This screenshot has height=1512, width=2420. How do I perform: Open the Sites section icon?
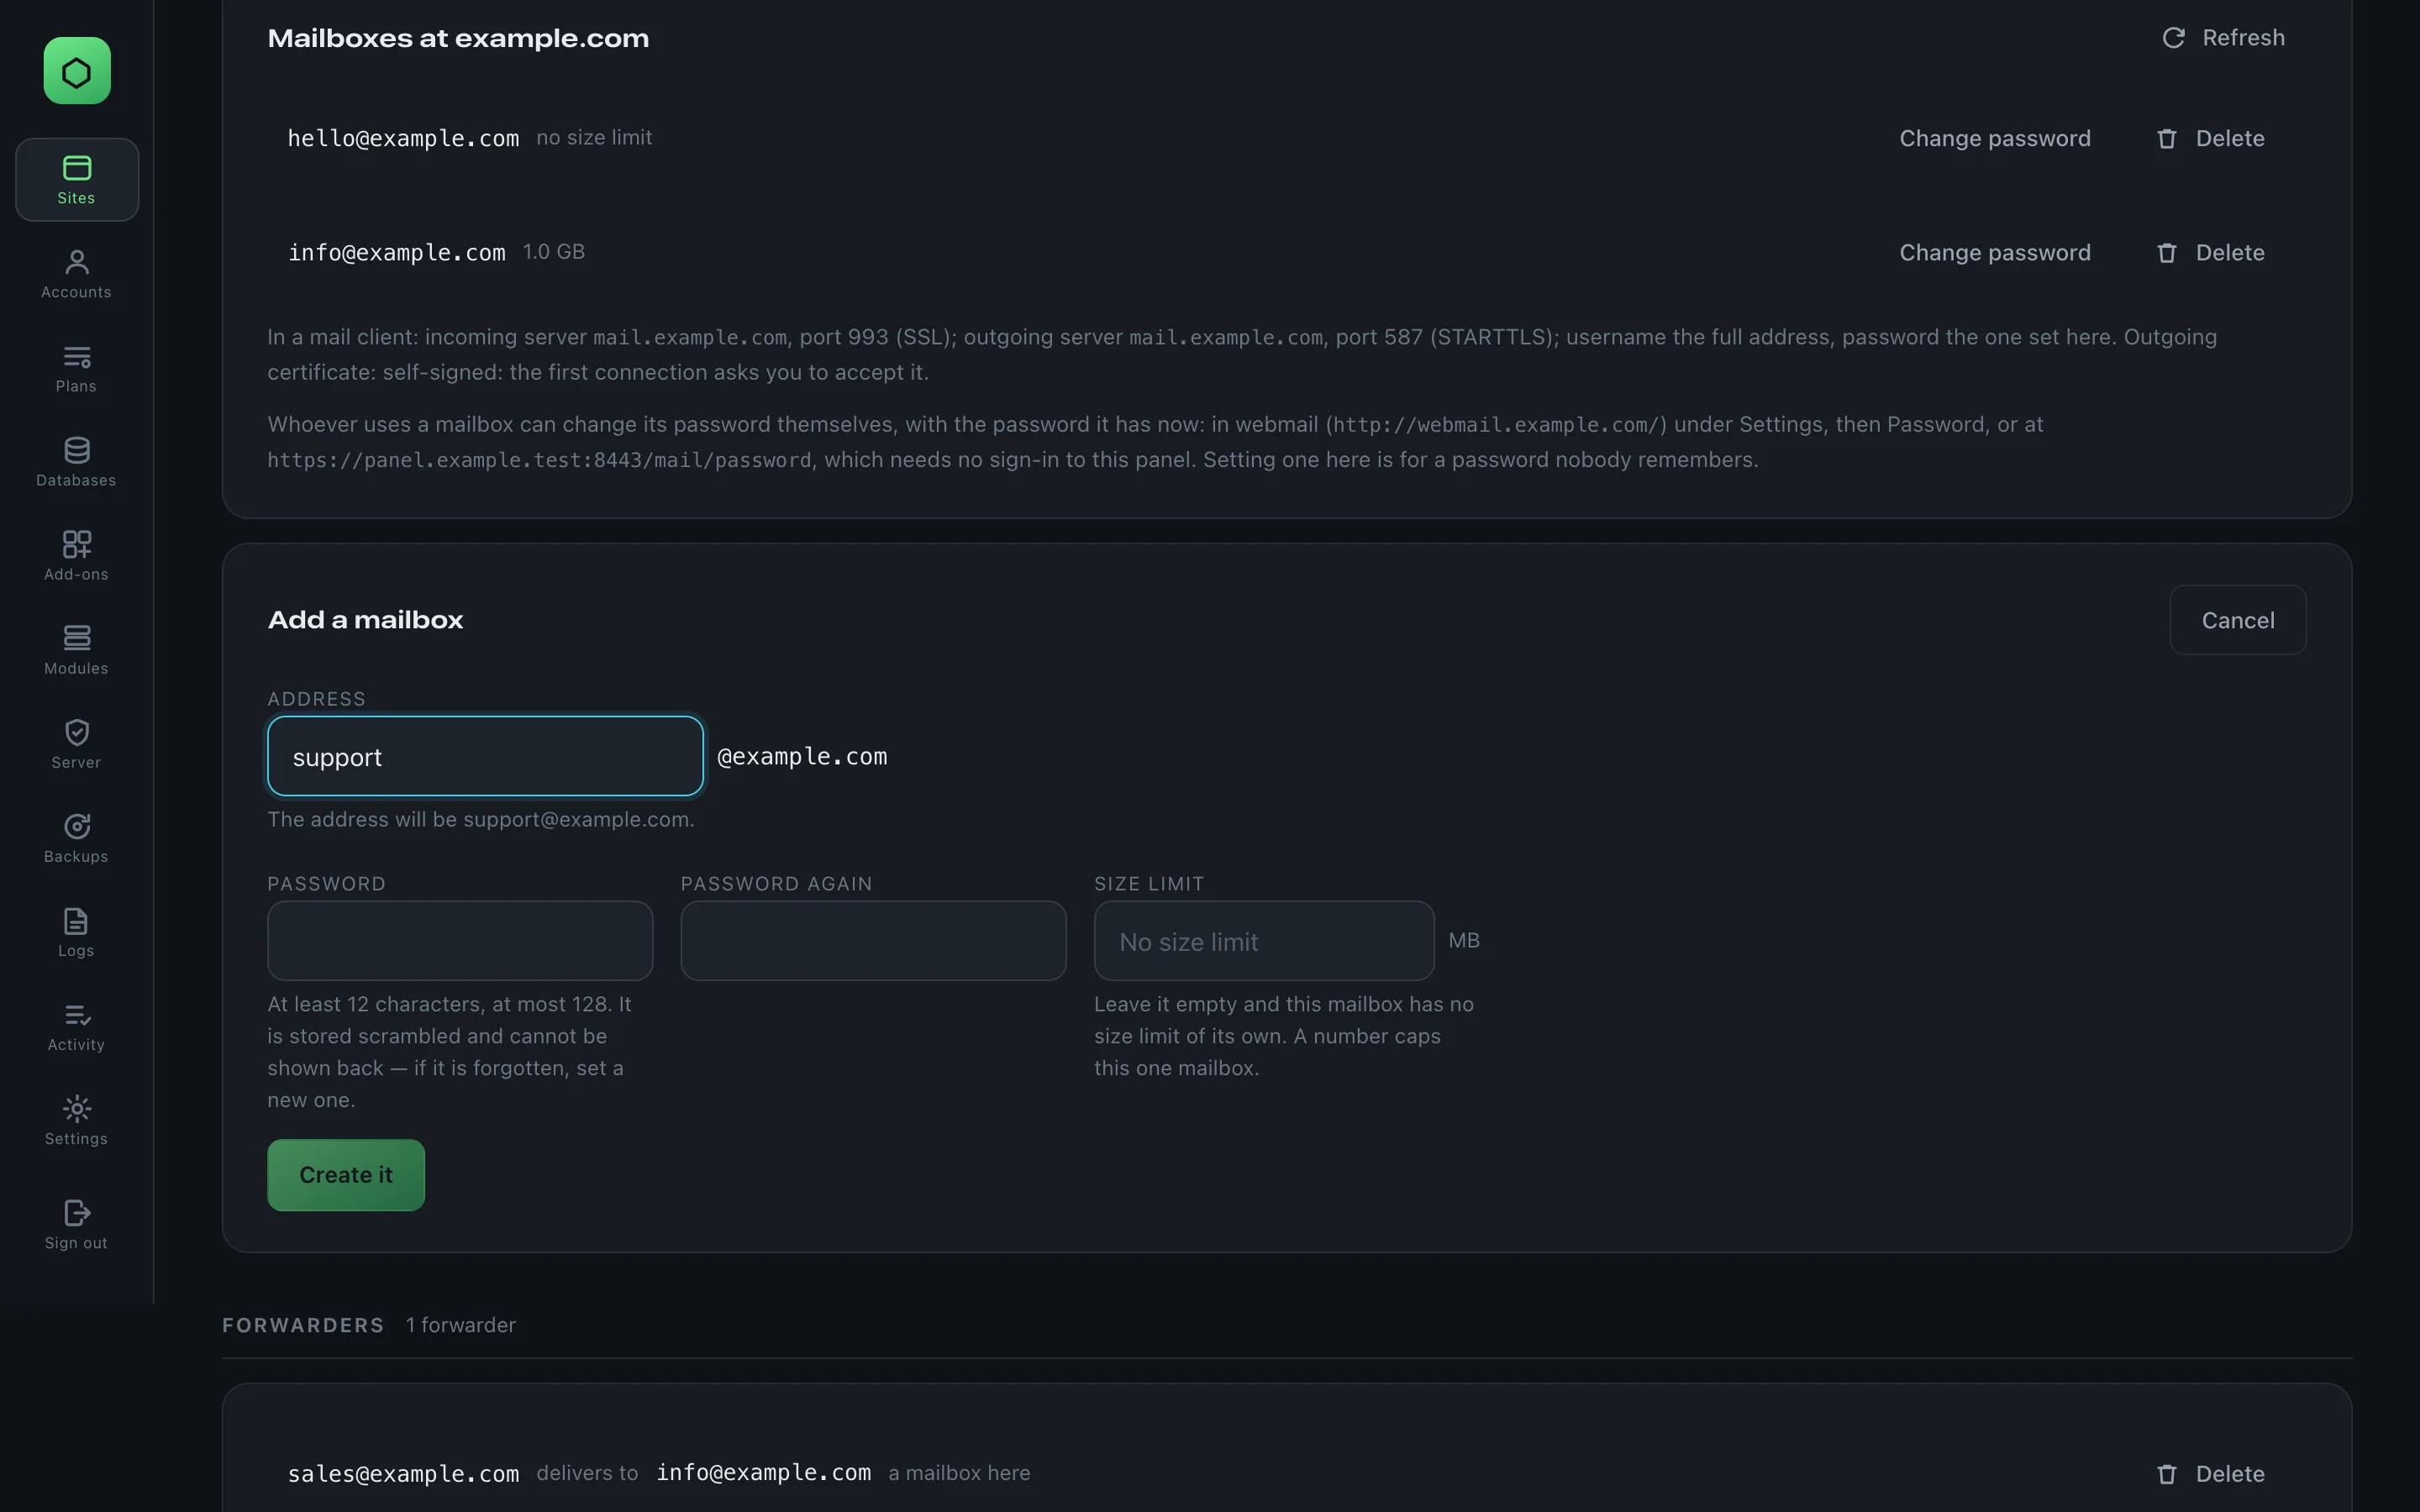[x=77, y=168]
